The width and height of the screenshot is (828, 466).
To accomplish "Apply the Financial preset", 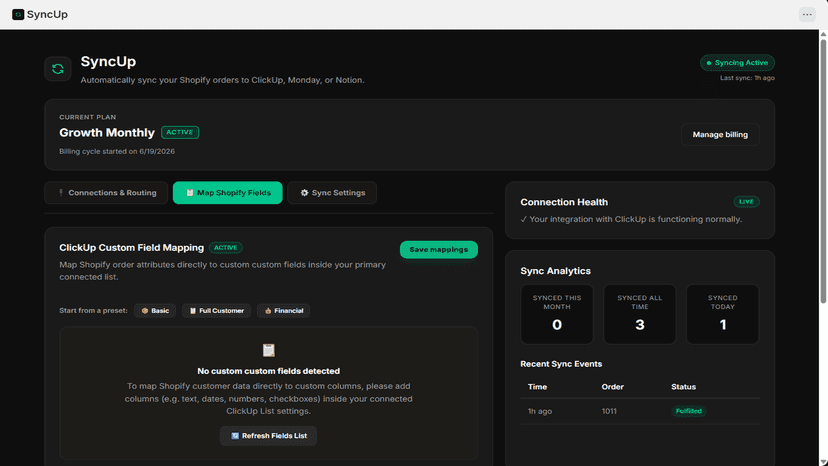I will point(284,311).
